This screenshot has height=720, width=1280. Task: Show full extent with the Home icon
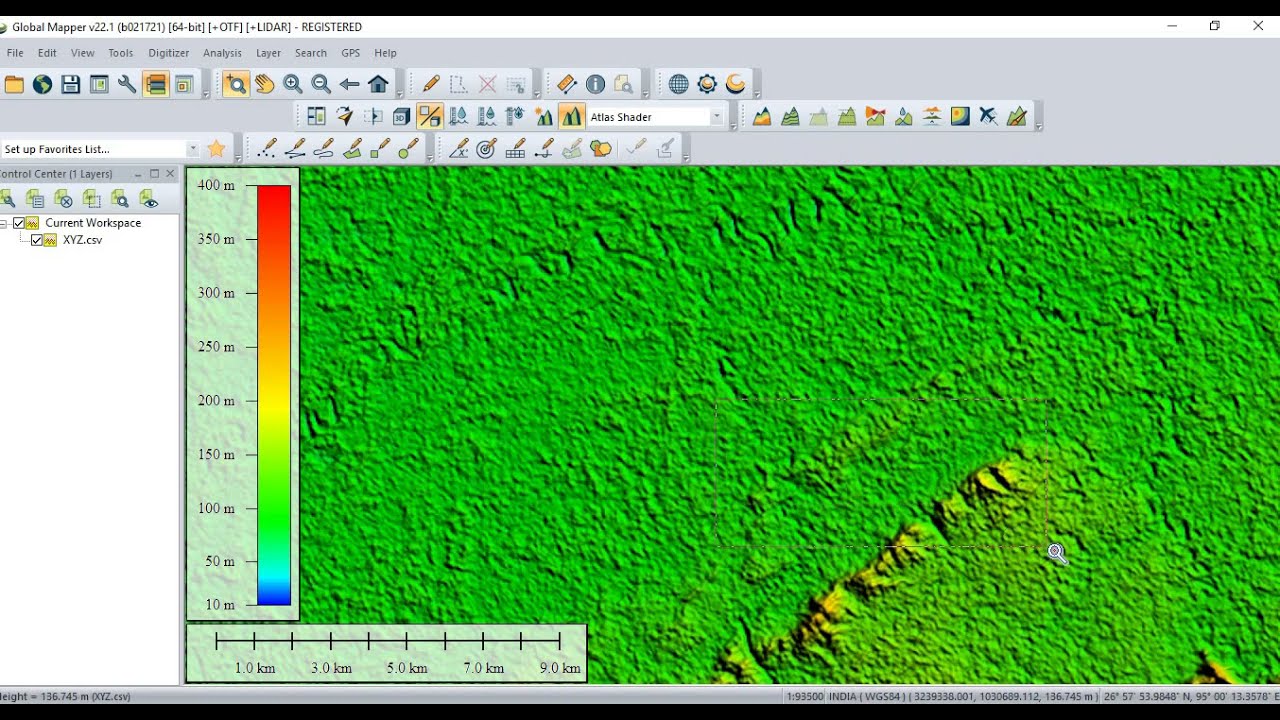click(x=378, y=85)
